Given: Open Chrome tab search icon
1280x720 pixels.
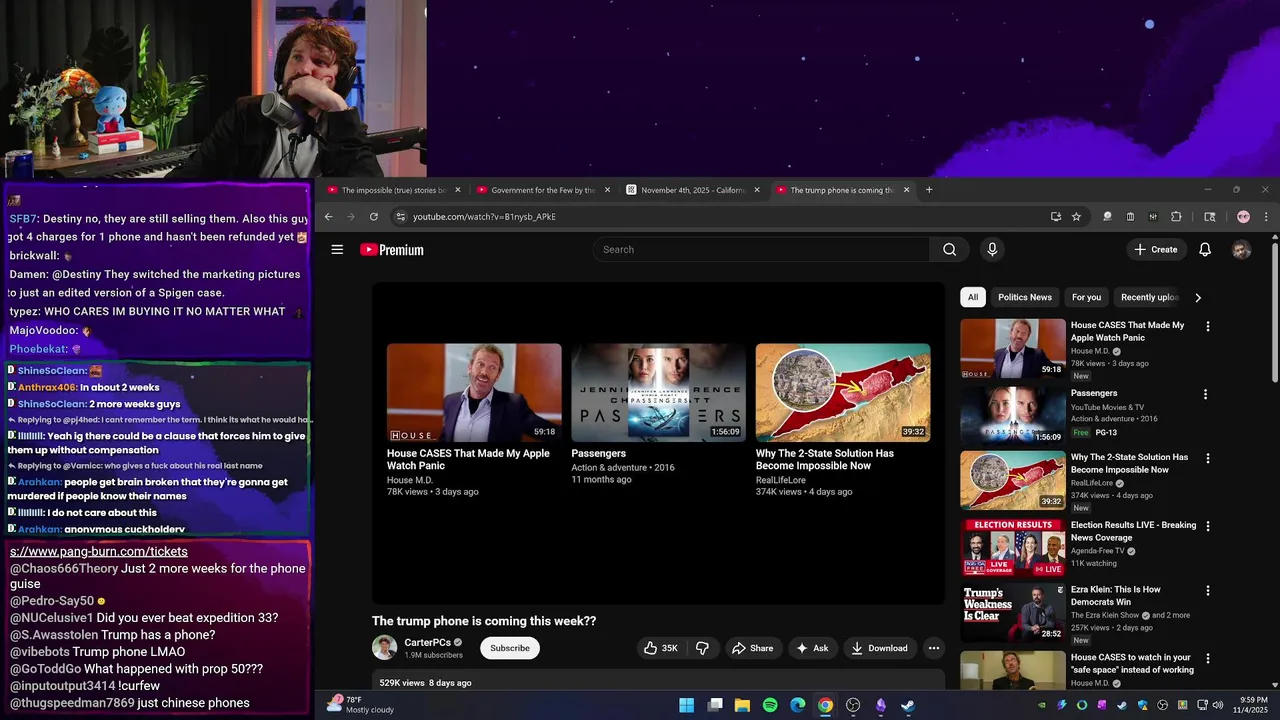Looking at the screenshot, I should (x=1209, y=217).
